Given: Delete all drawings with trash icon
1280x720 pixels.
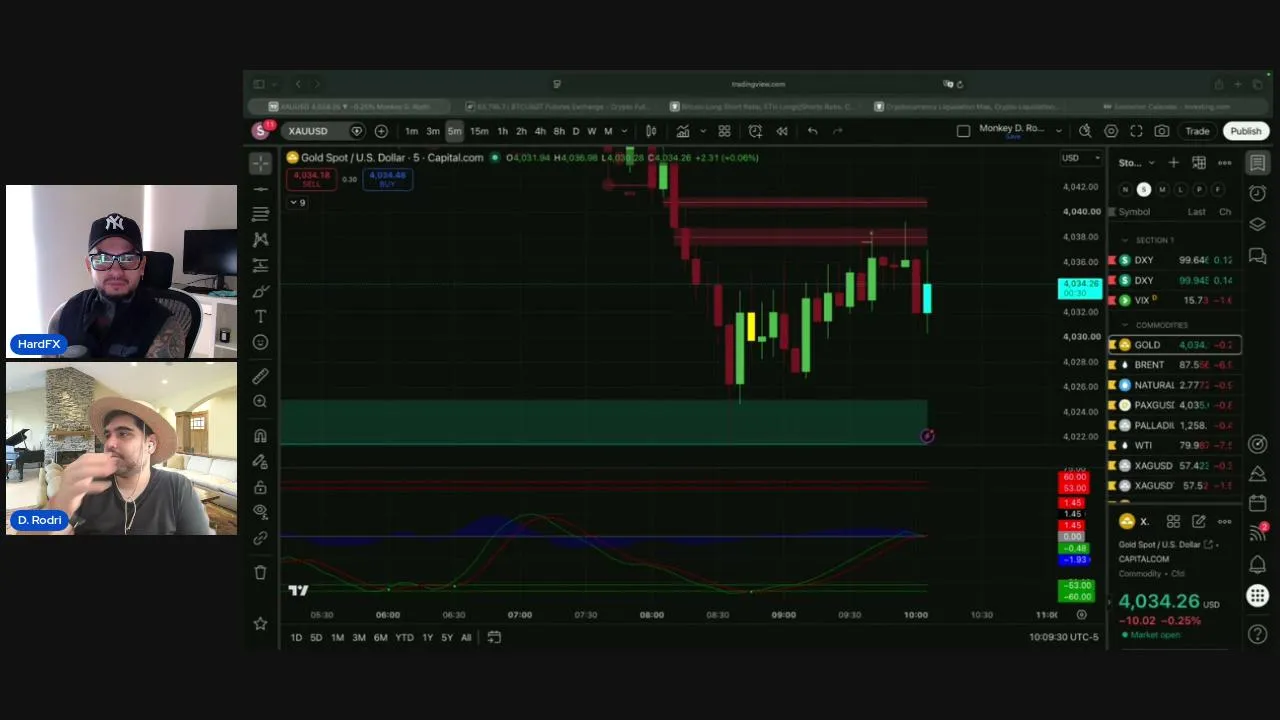Looking at the screenshot, I should tap(261, 572).
